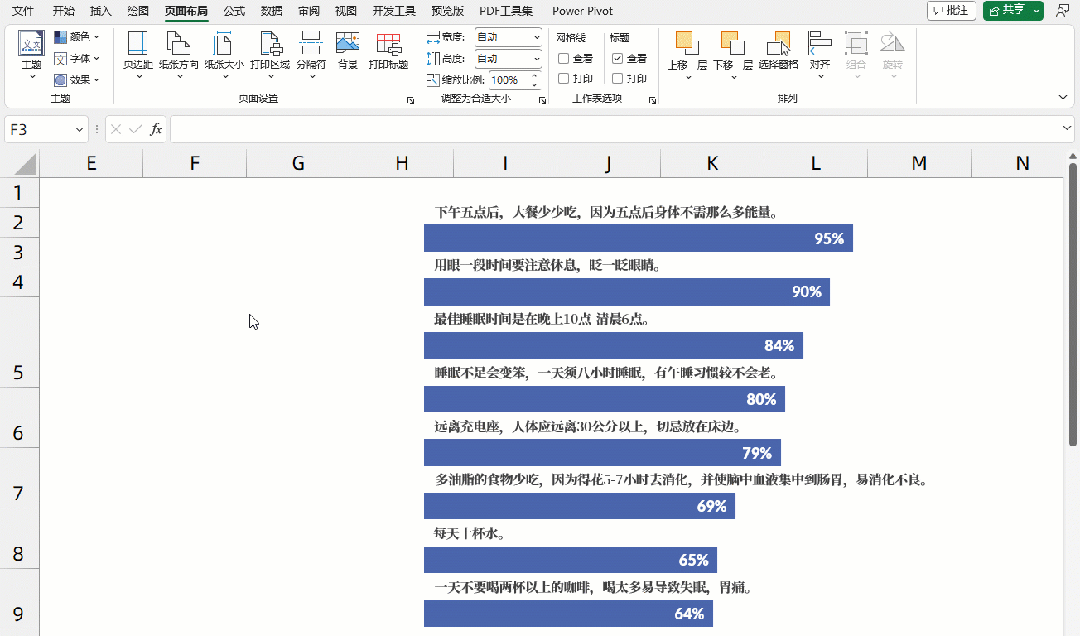Viewport: 1080px width, 636px height.
Task: Switch to the 视图 (View) tab
Action: coord(346,11)
